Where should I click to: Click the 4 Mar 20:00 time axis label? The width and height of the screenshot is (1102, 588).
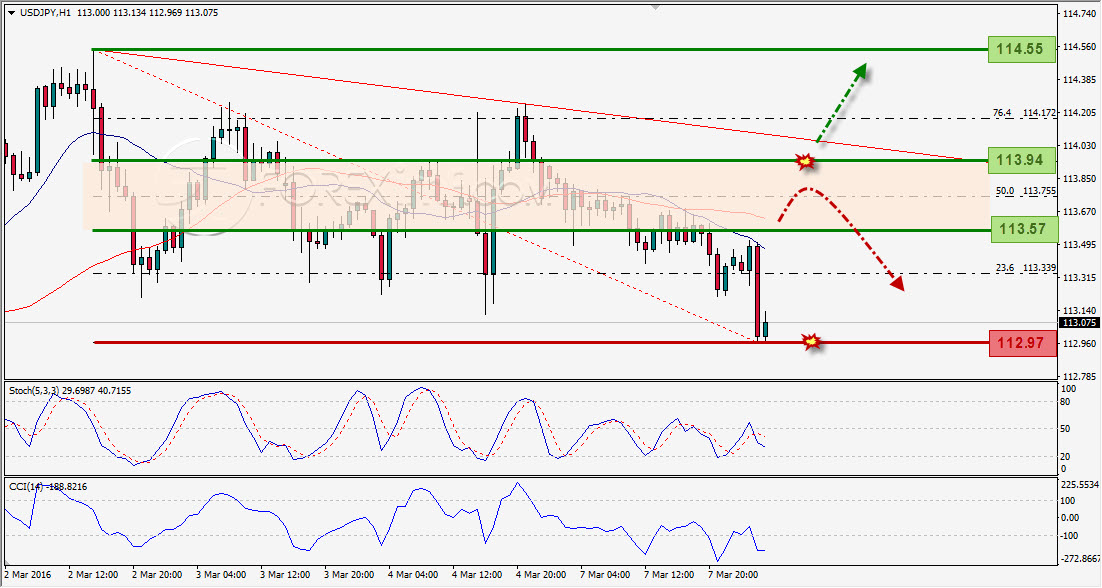(541, 575)
